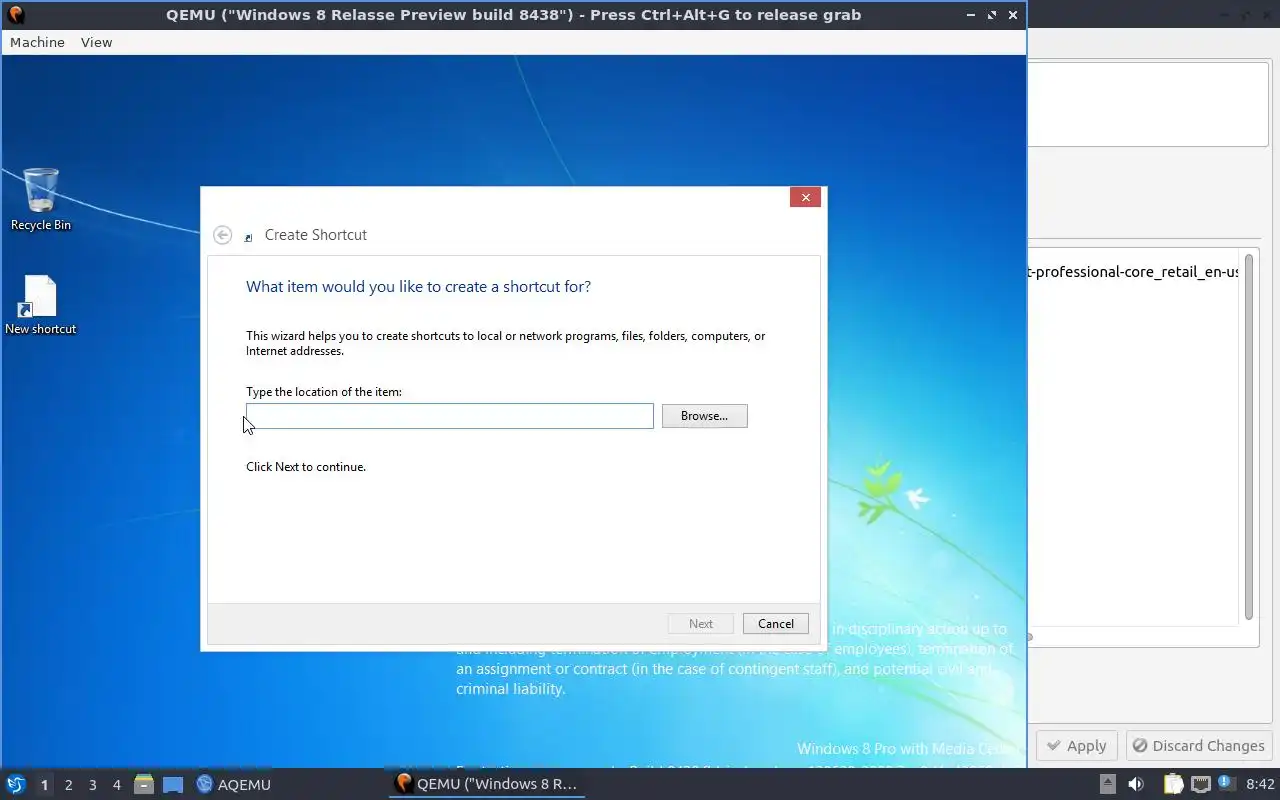Close the Create Shortcut dialog

[x=805, y=197]
